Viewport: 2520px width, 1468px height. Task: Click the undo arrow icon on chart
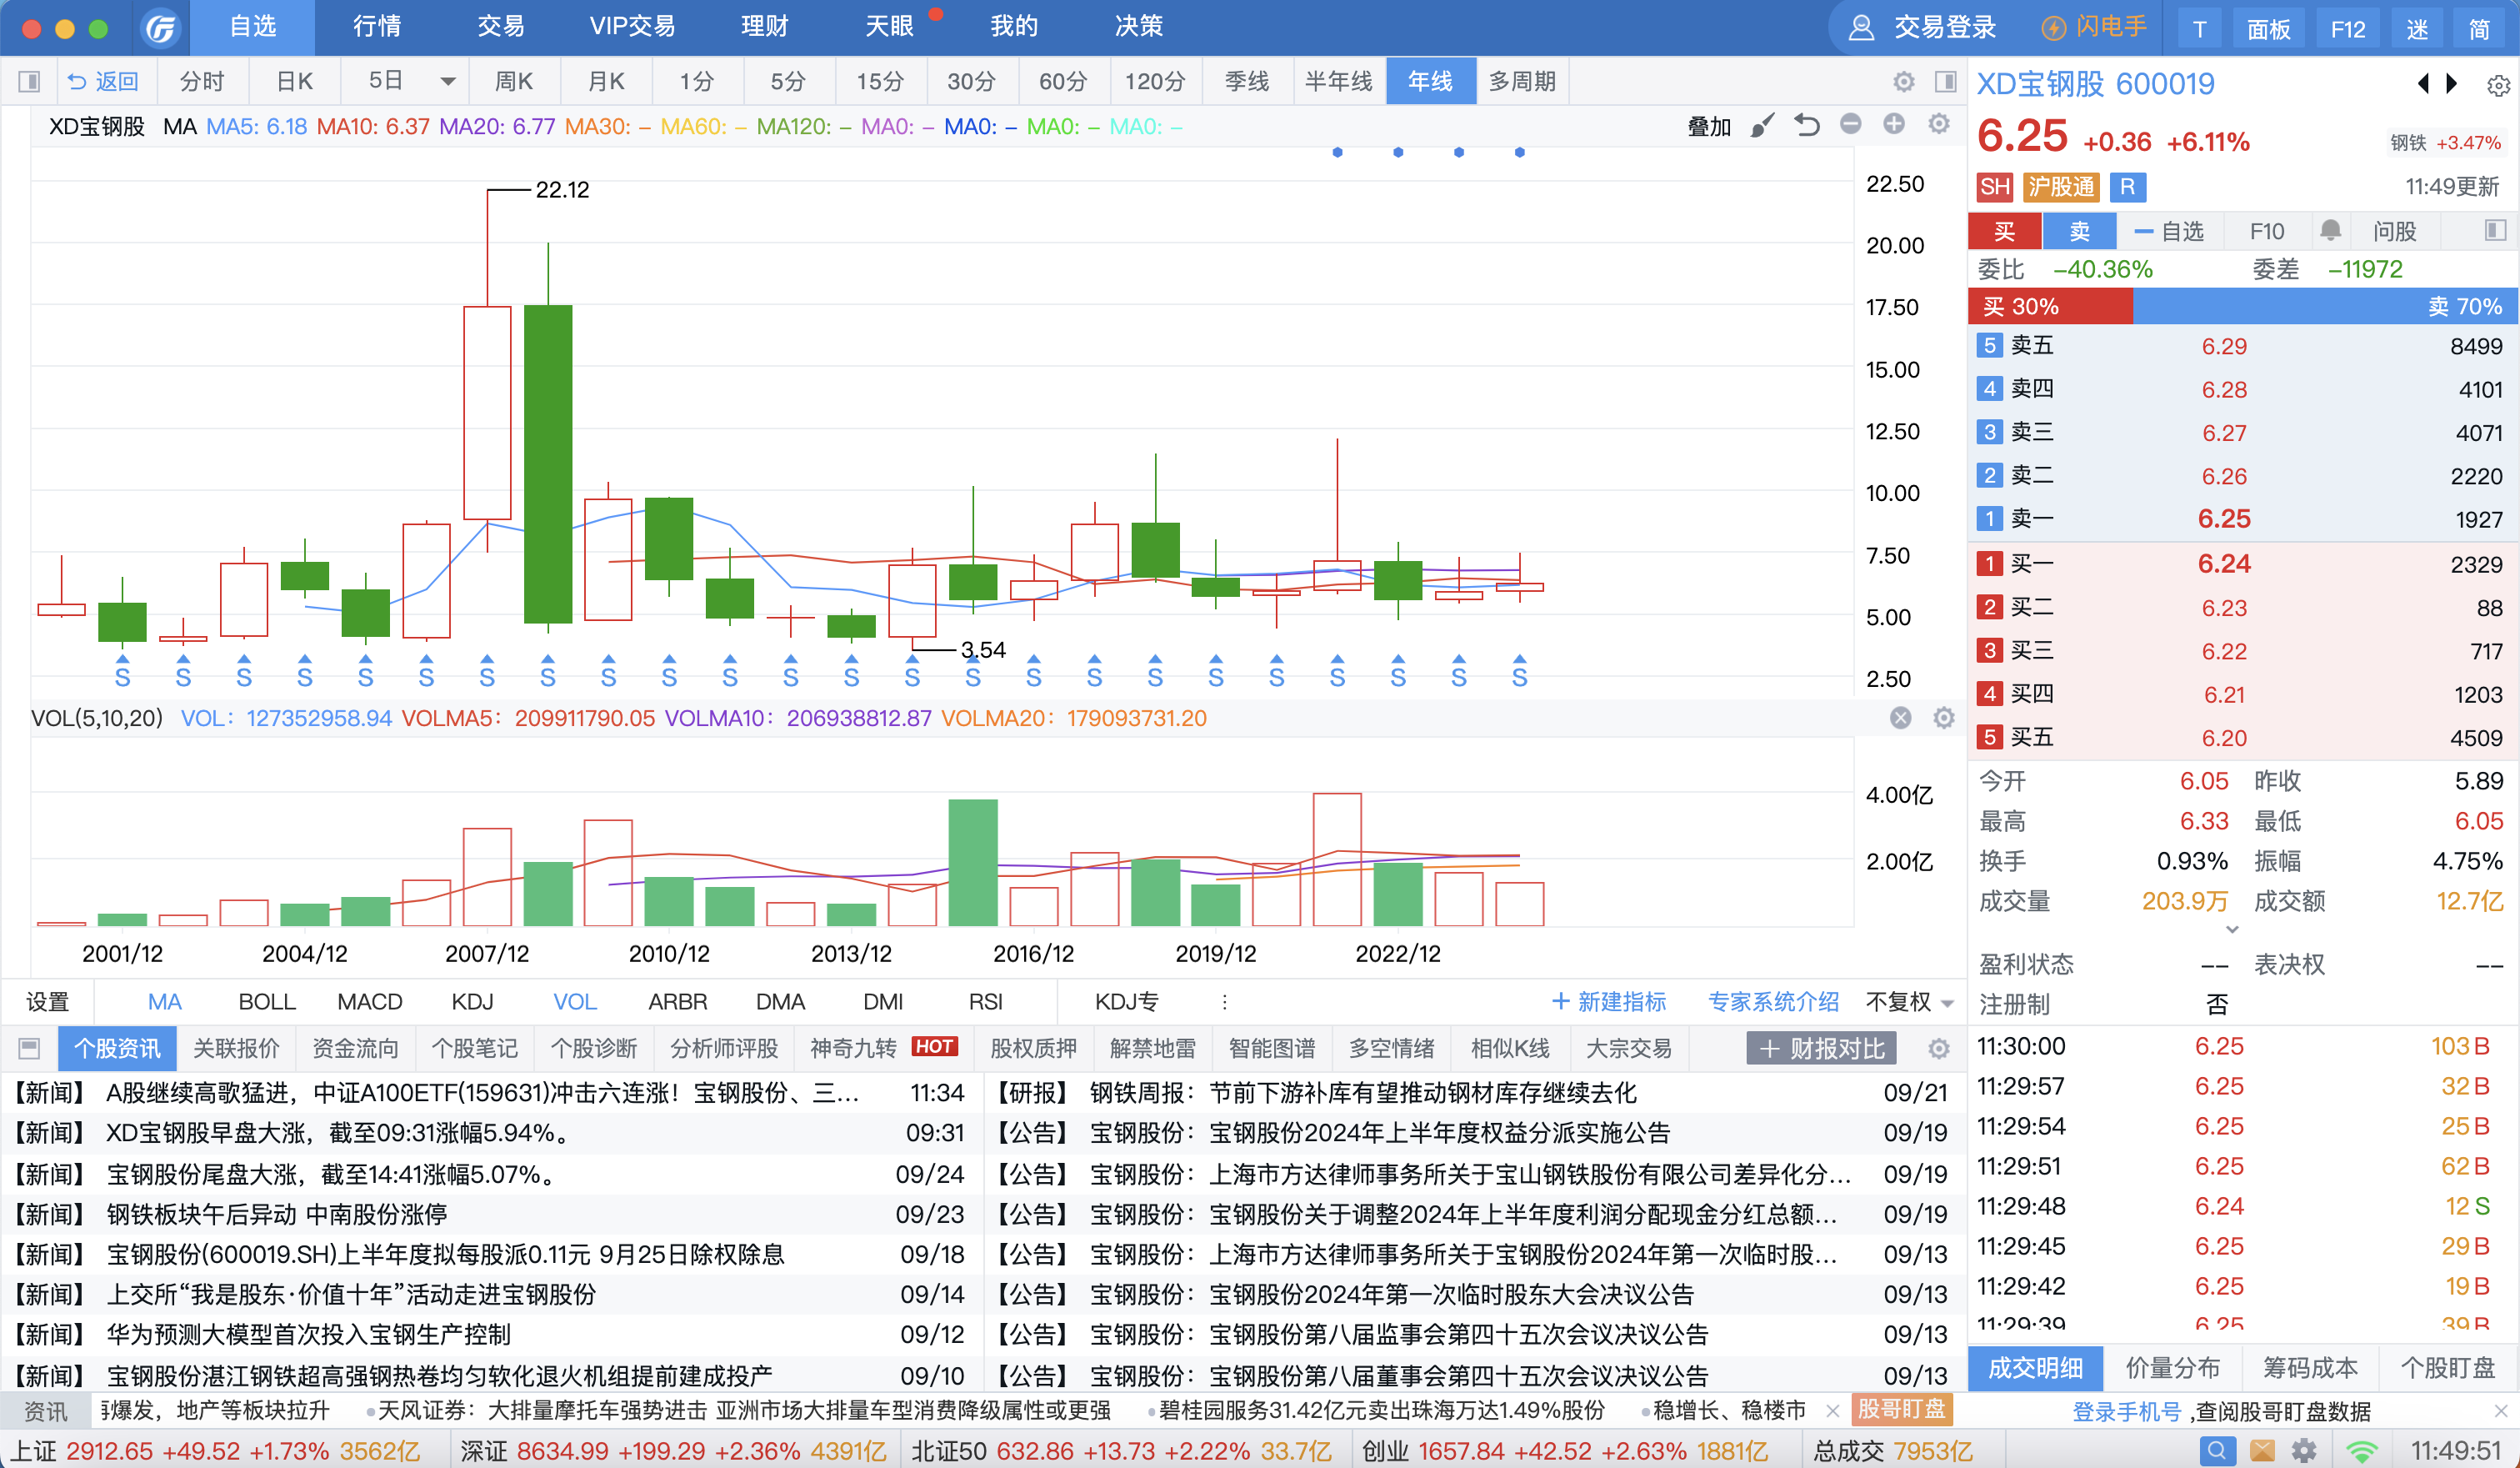click(1806, 125)
